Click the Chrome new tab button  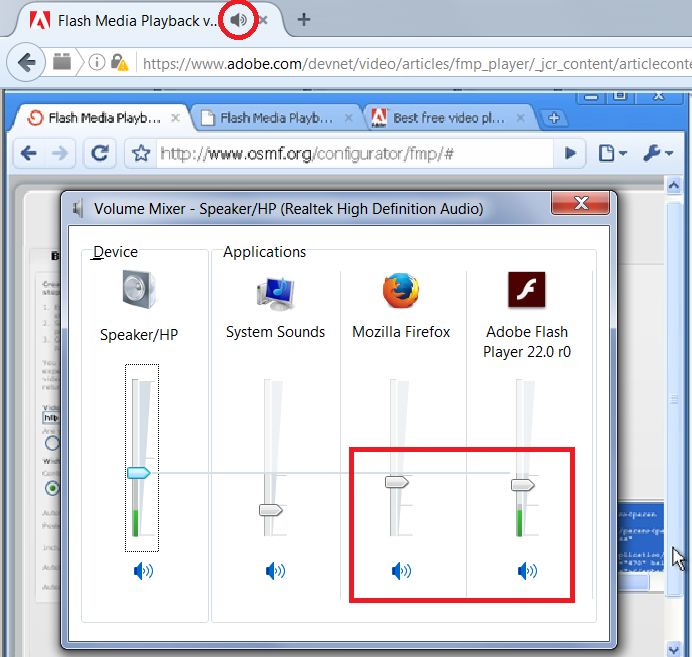point(553,118)
